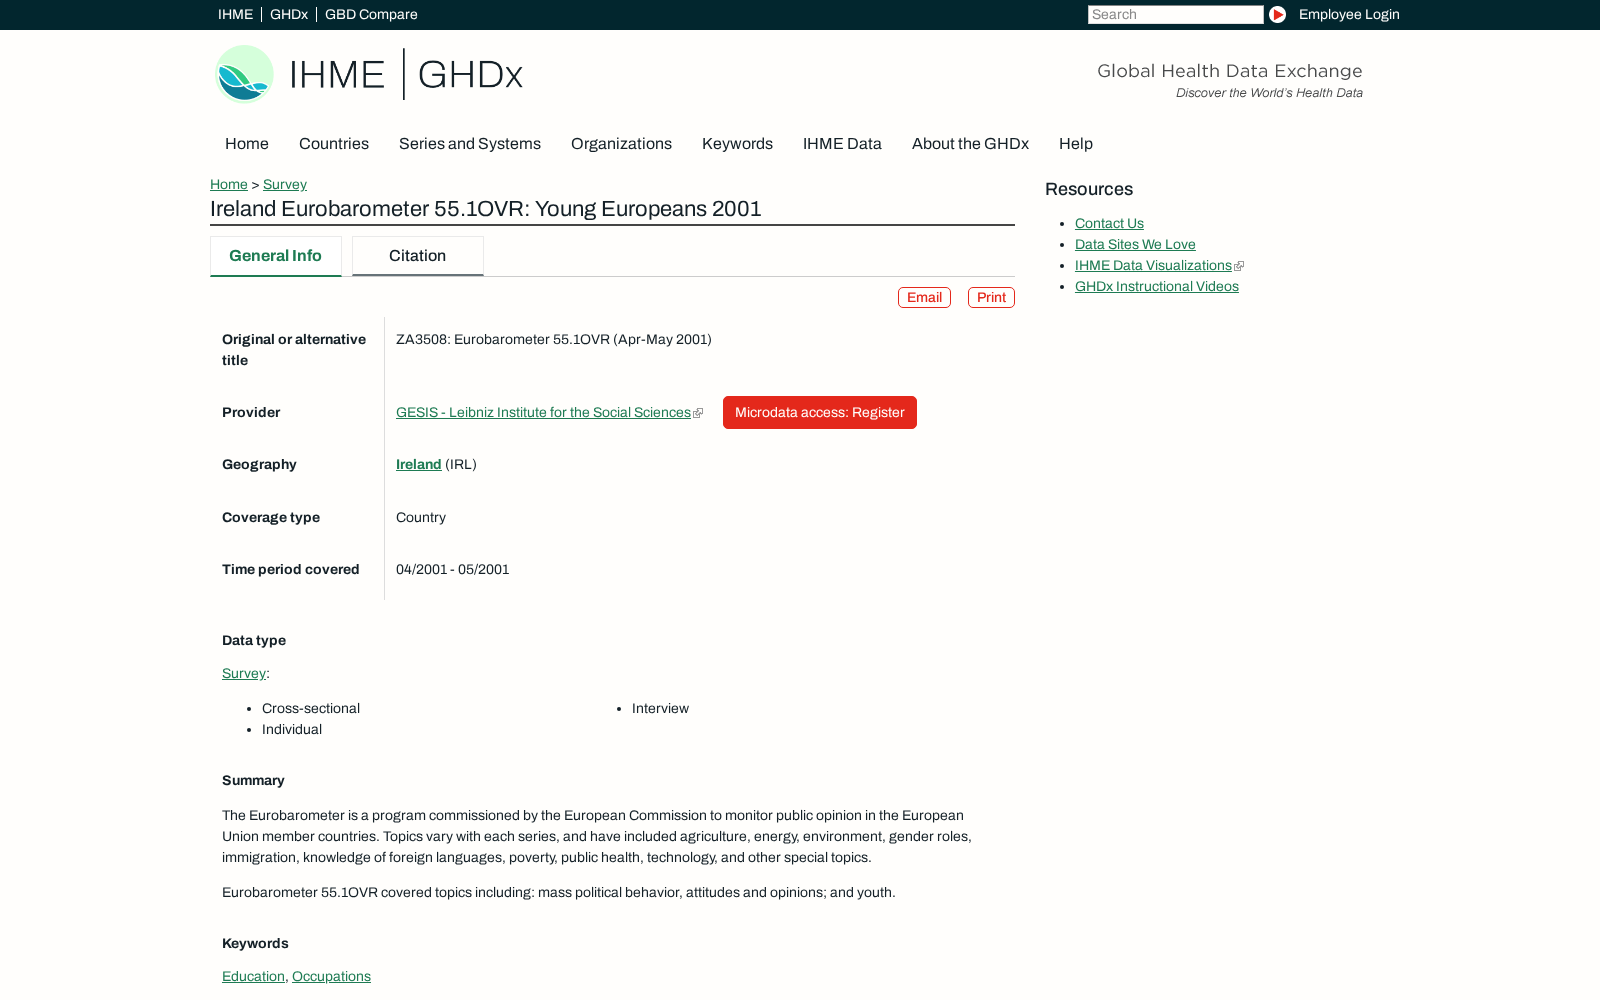Image resolution: width=1600 pixels, height=1000 pixels.
Task: Open the Education keyword link
Action: point(253,977)
